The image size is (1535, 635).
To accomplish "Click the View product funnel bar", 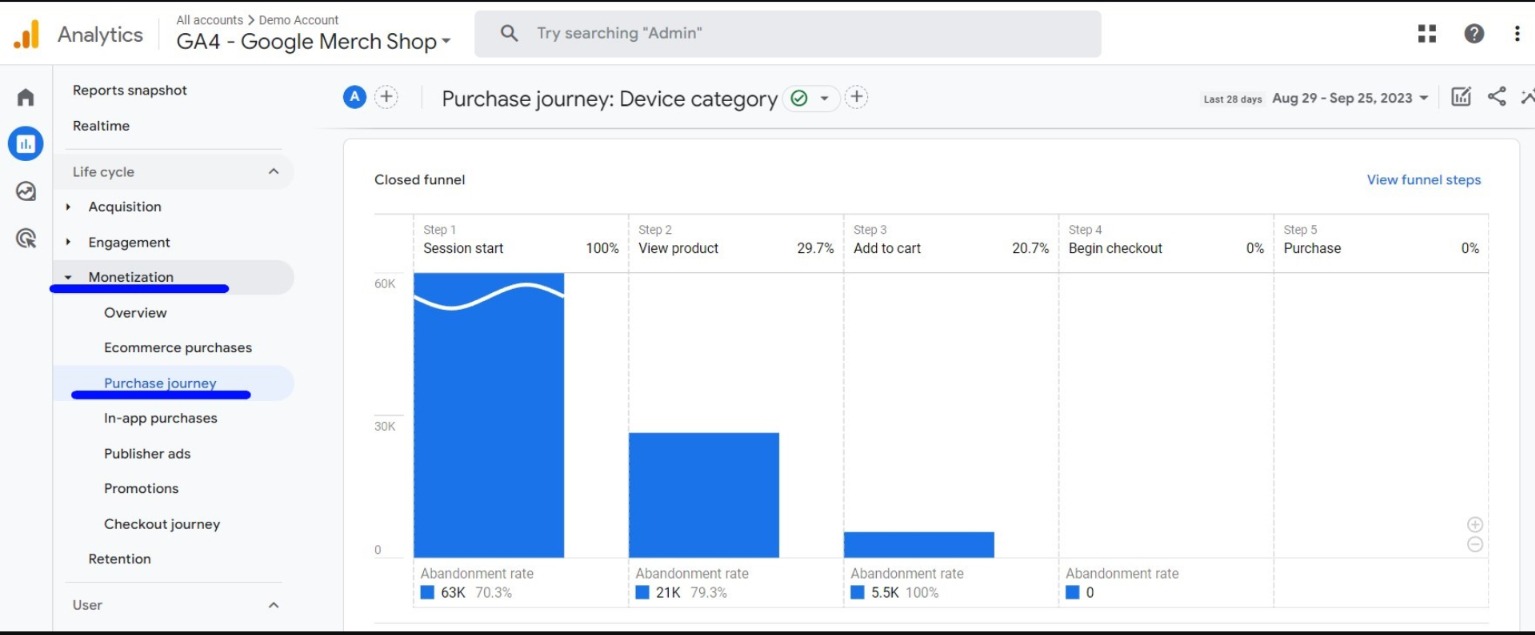I will pyautogui.click(x=704, y=495).
